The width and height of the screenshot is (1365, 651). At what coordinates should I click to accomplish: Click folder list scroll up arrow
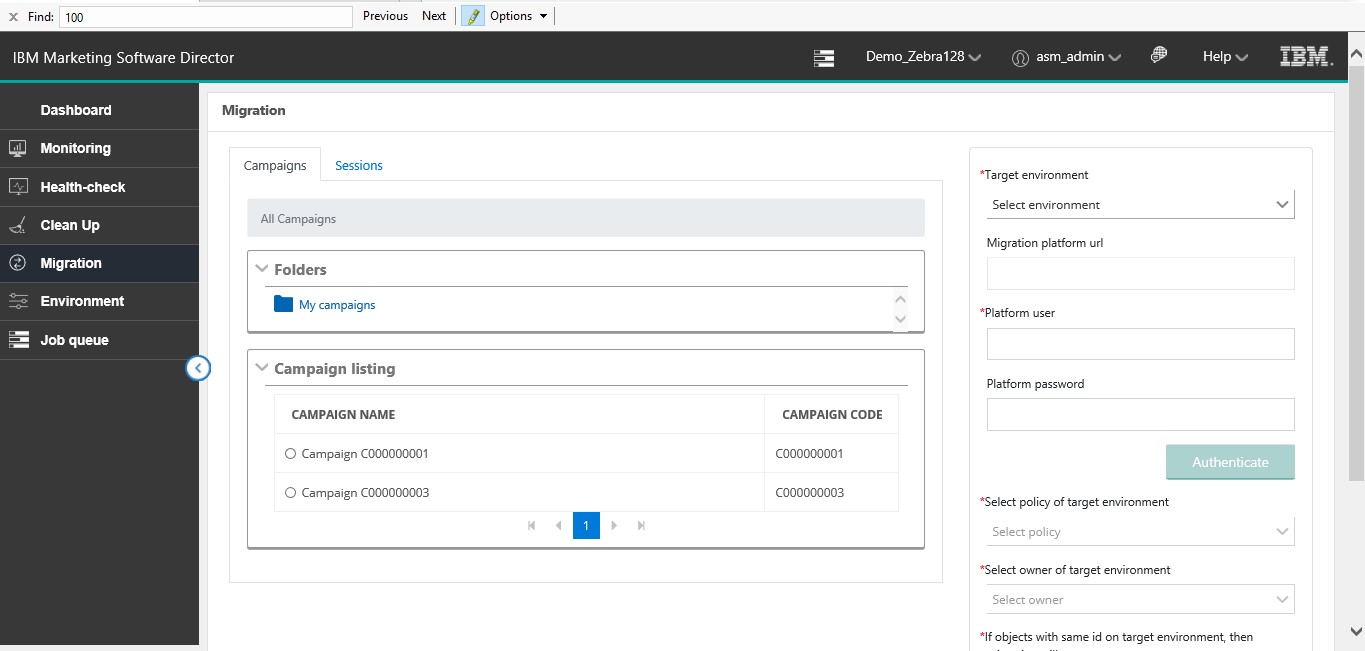click(x=900, y=298)
